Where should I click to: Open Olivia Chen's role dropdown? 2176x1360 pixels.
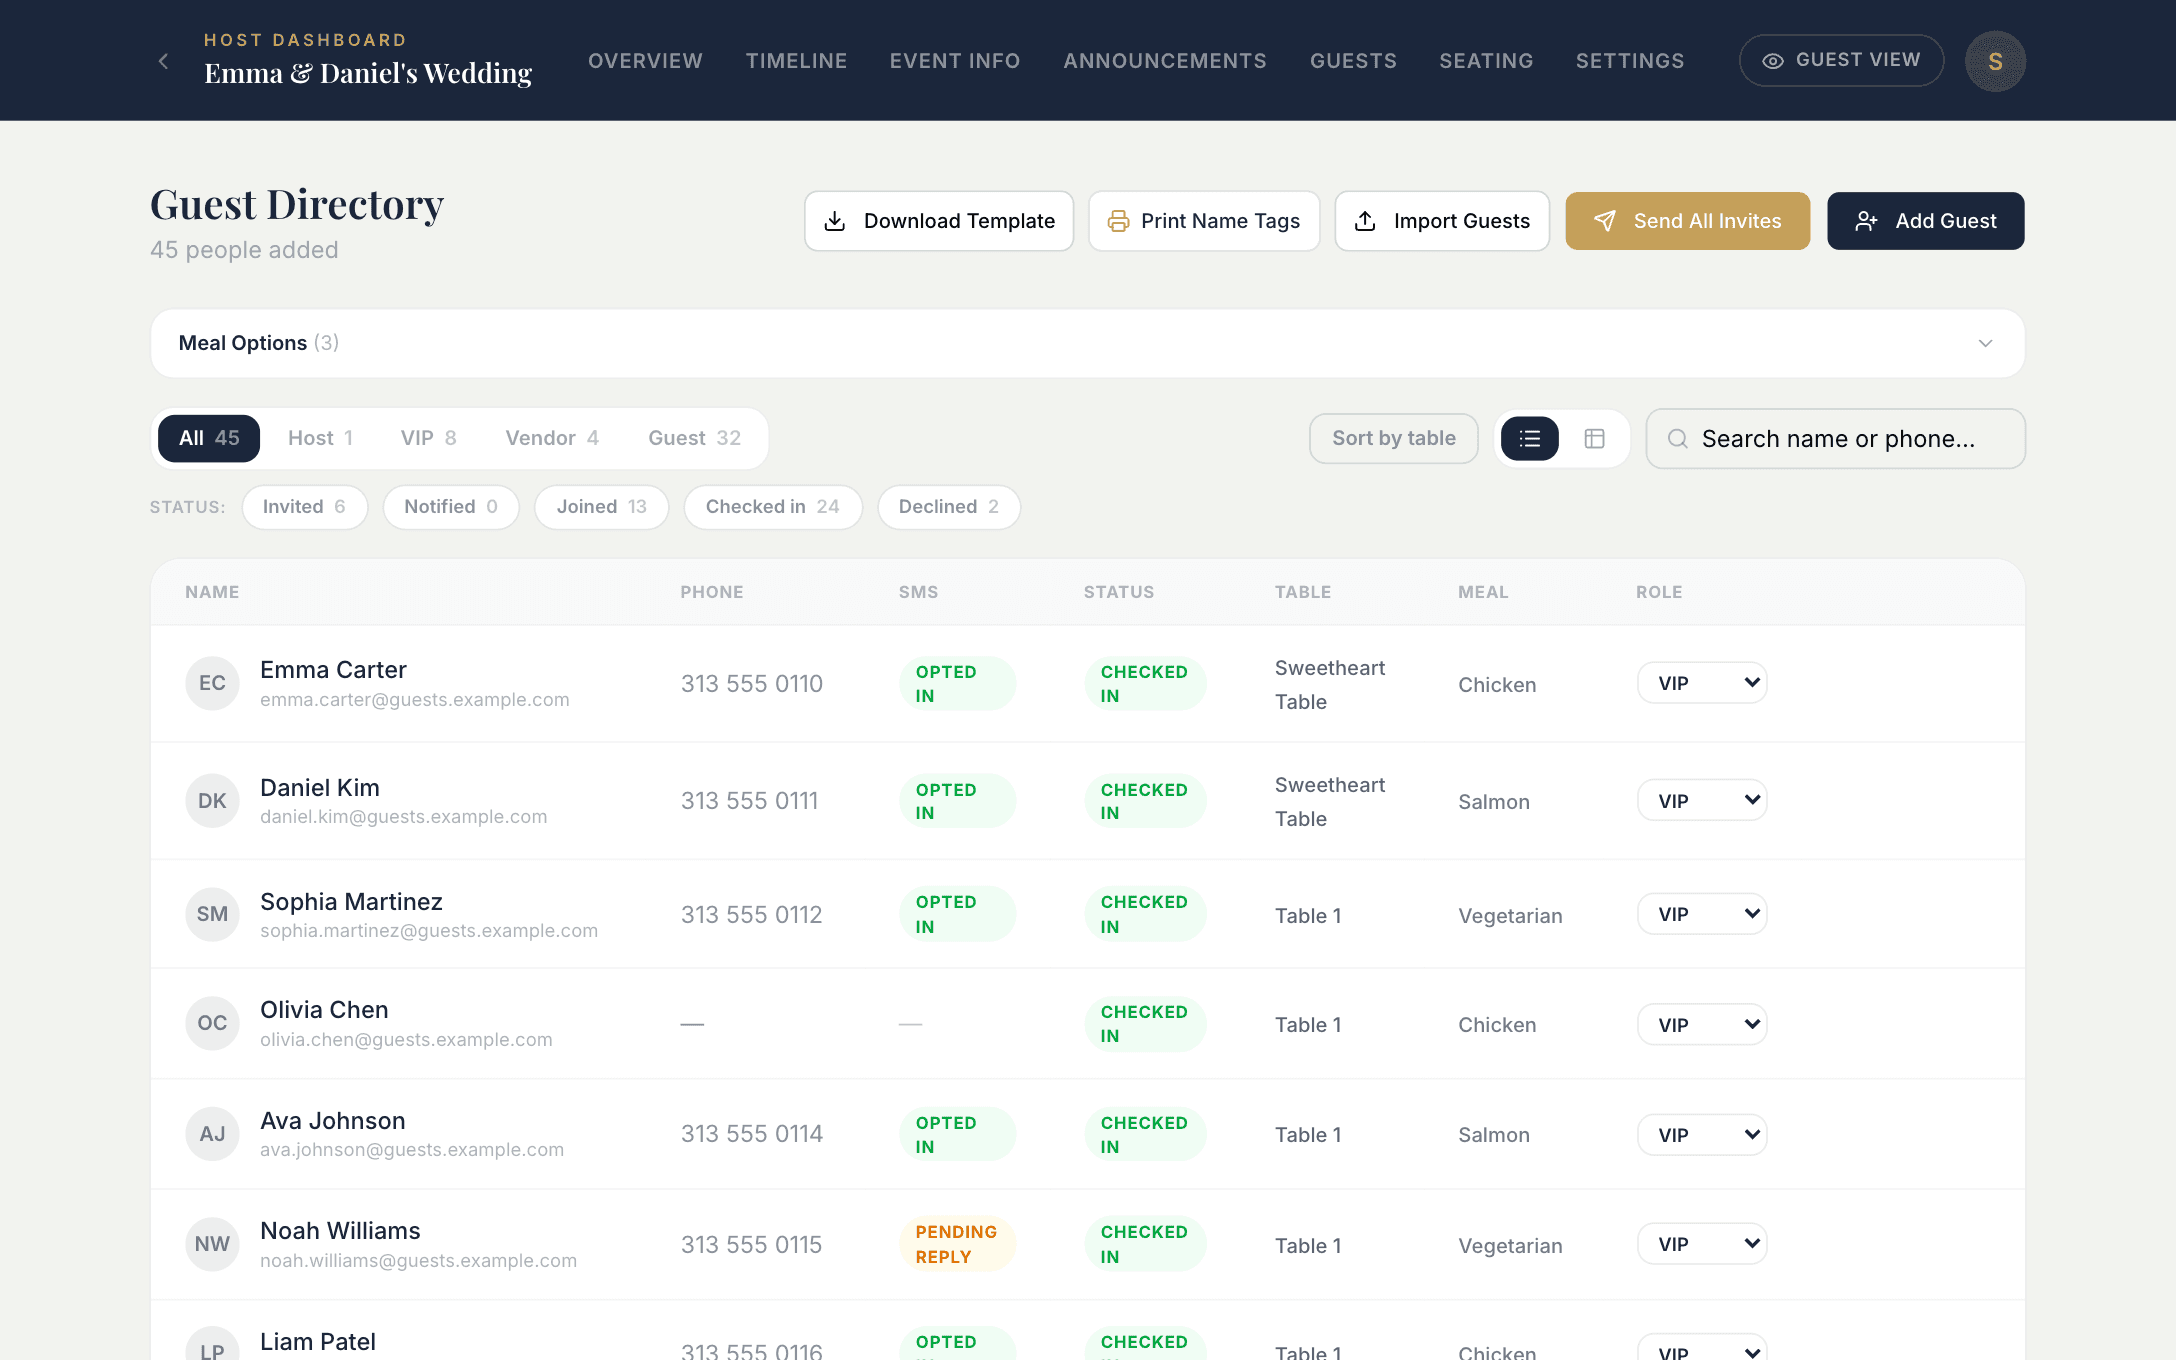(1702, 1024)
